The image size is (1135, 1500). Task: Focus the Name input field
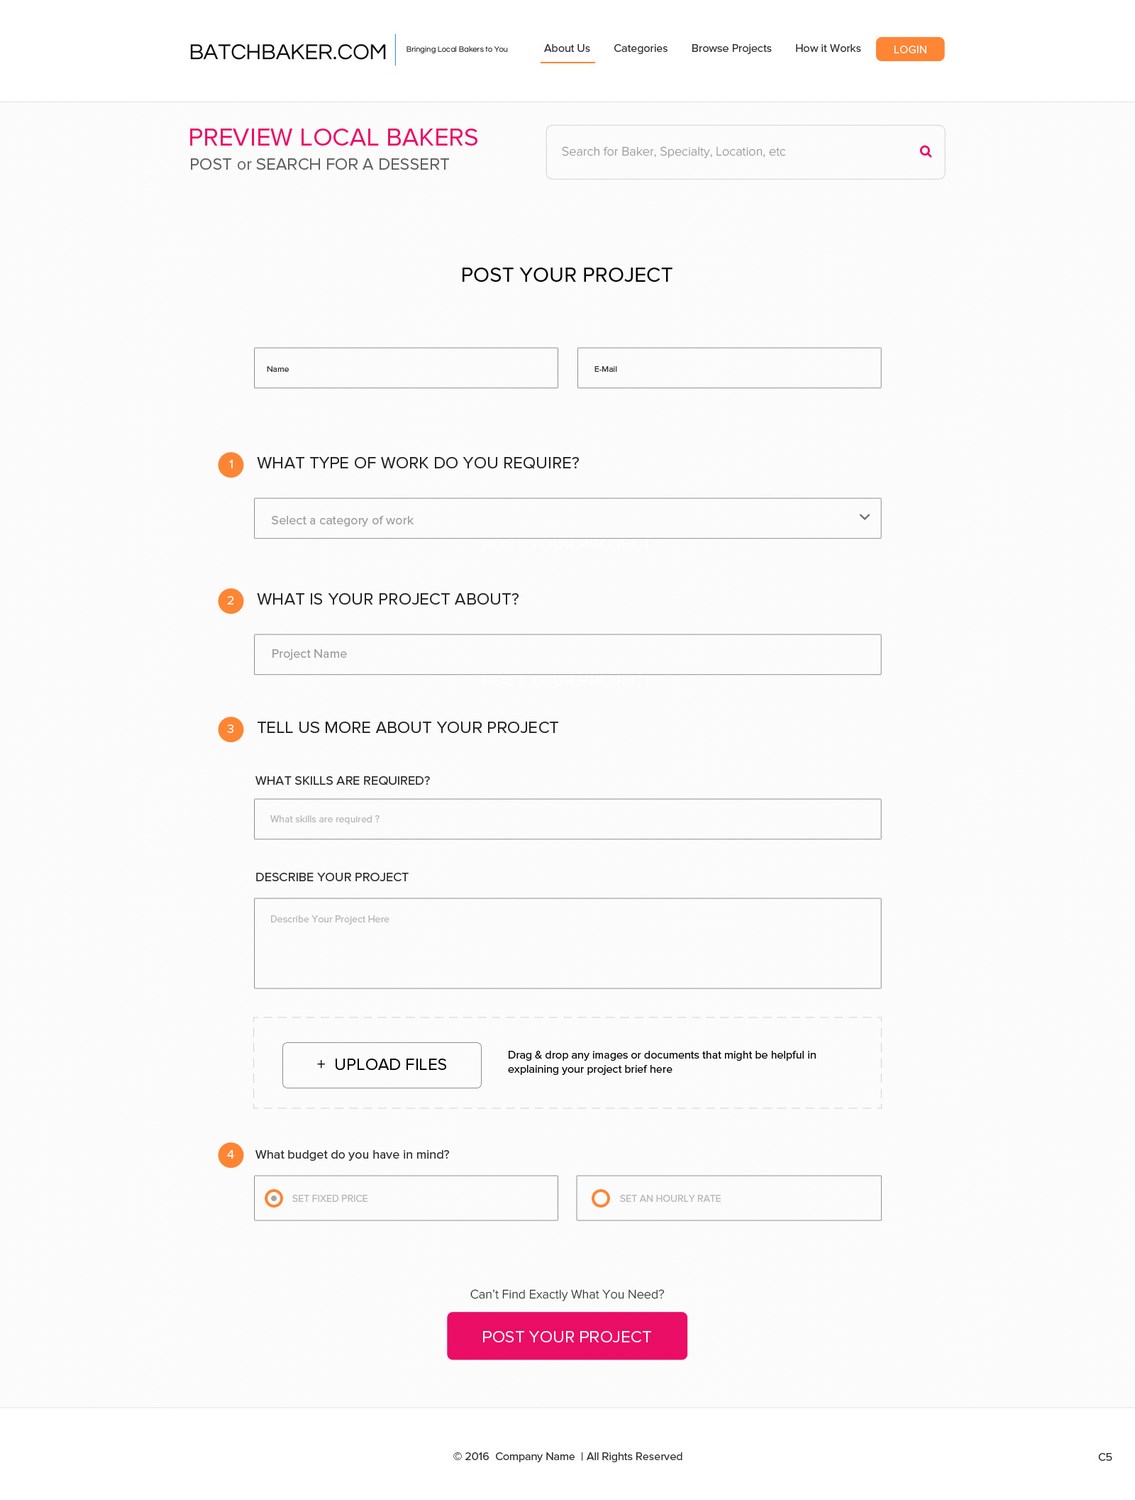pyautogui.click(x=406, y=368)
